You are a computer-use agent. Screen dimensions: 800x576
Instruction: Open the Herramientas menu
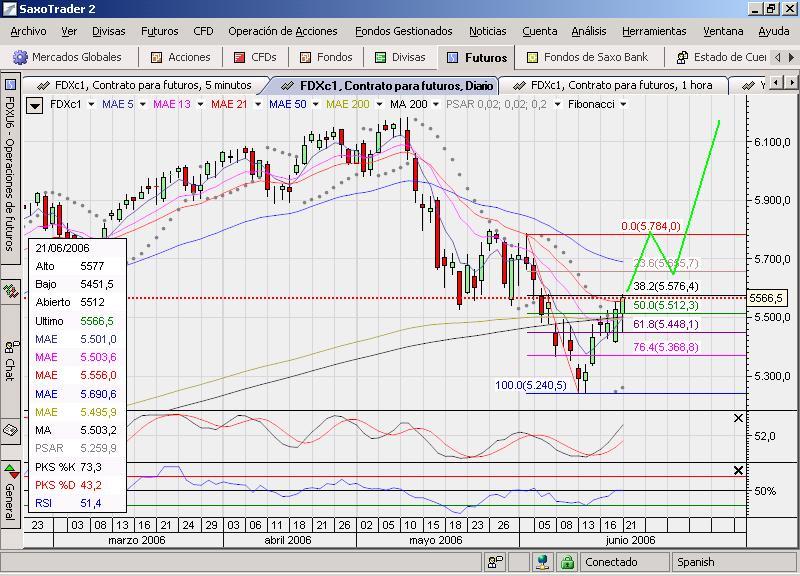pyautogui.click(x=654, y=32)
